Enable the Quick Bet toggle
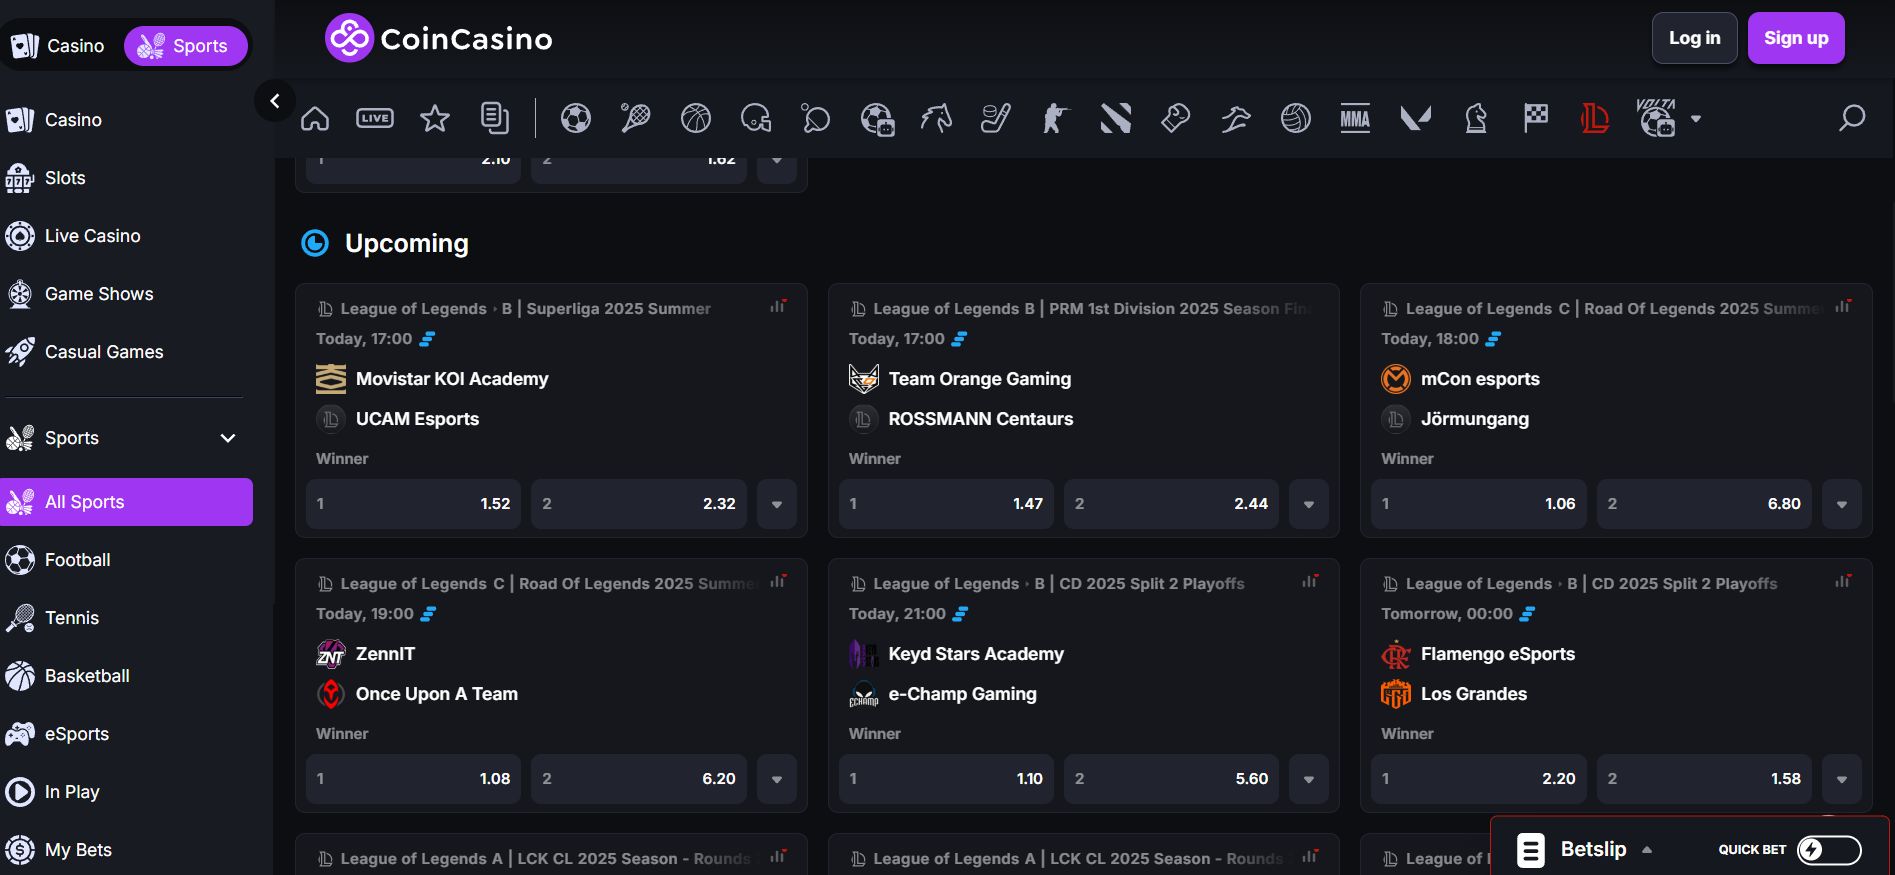 point(1828,850)
